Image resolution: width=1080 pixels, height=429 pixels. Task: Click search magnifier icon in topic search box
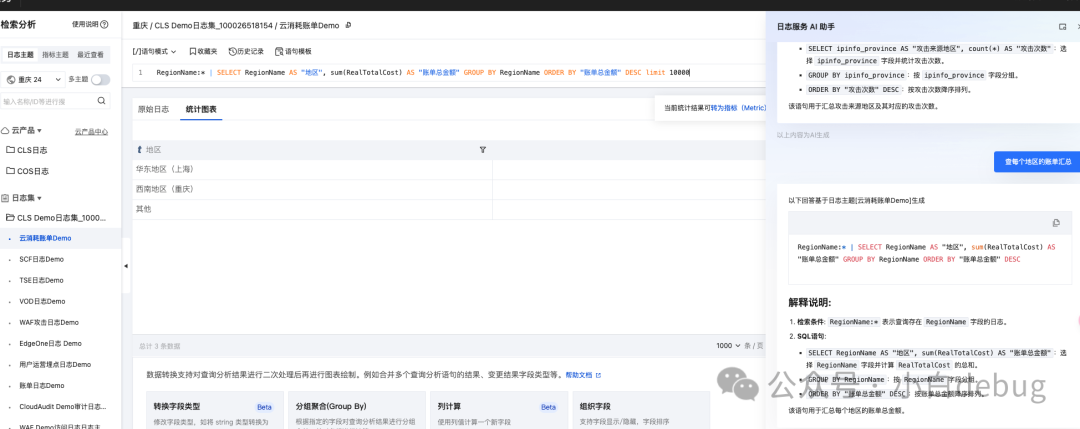[101, 101]
